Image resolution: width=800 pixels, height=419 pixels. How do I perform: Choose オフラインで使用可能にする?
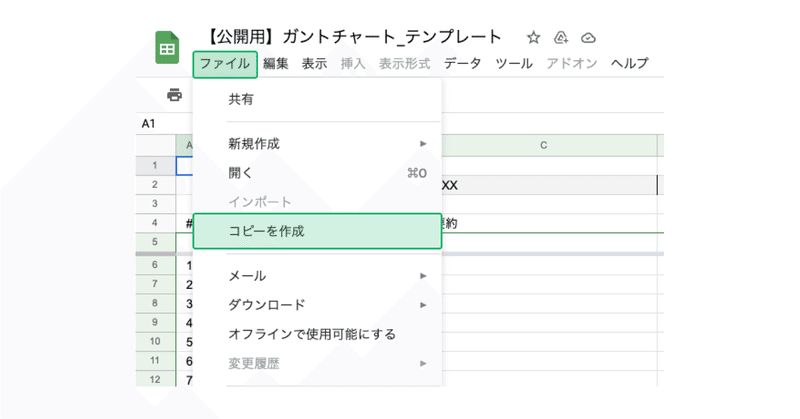click(x=317, y=334)
